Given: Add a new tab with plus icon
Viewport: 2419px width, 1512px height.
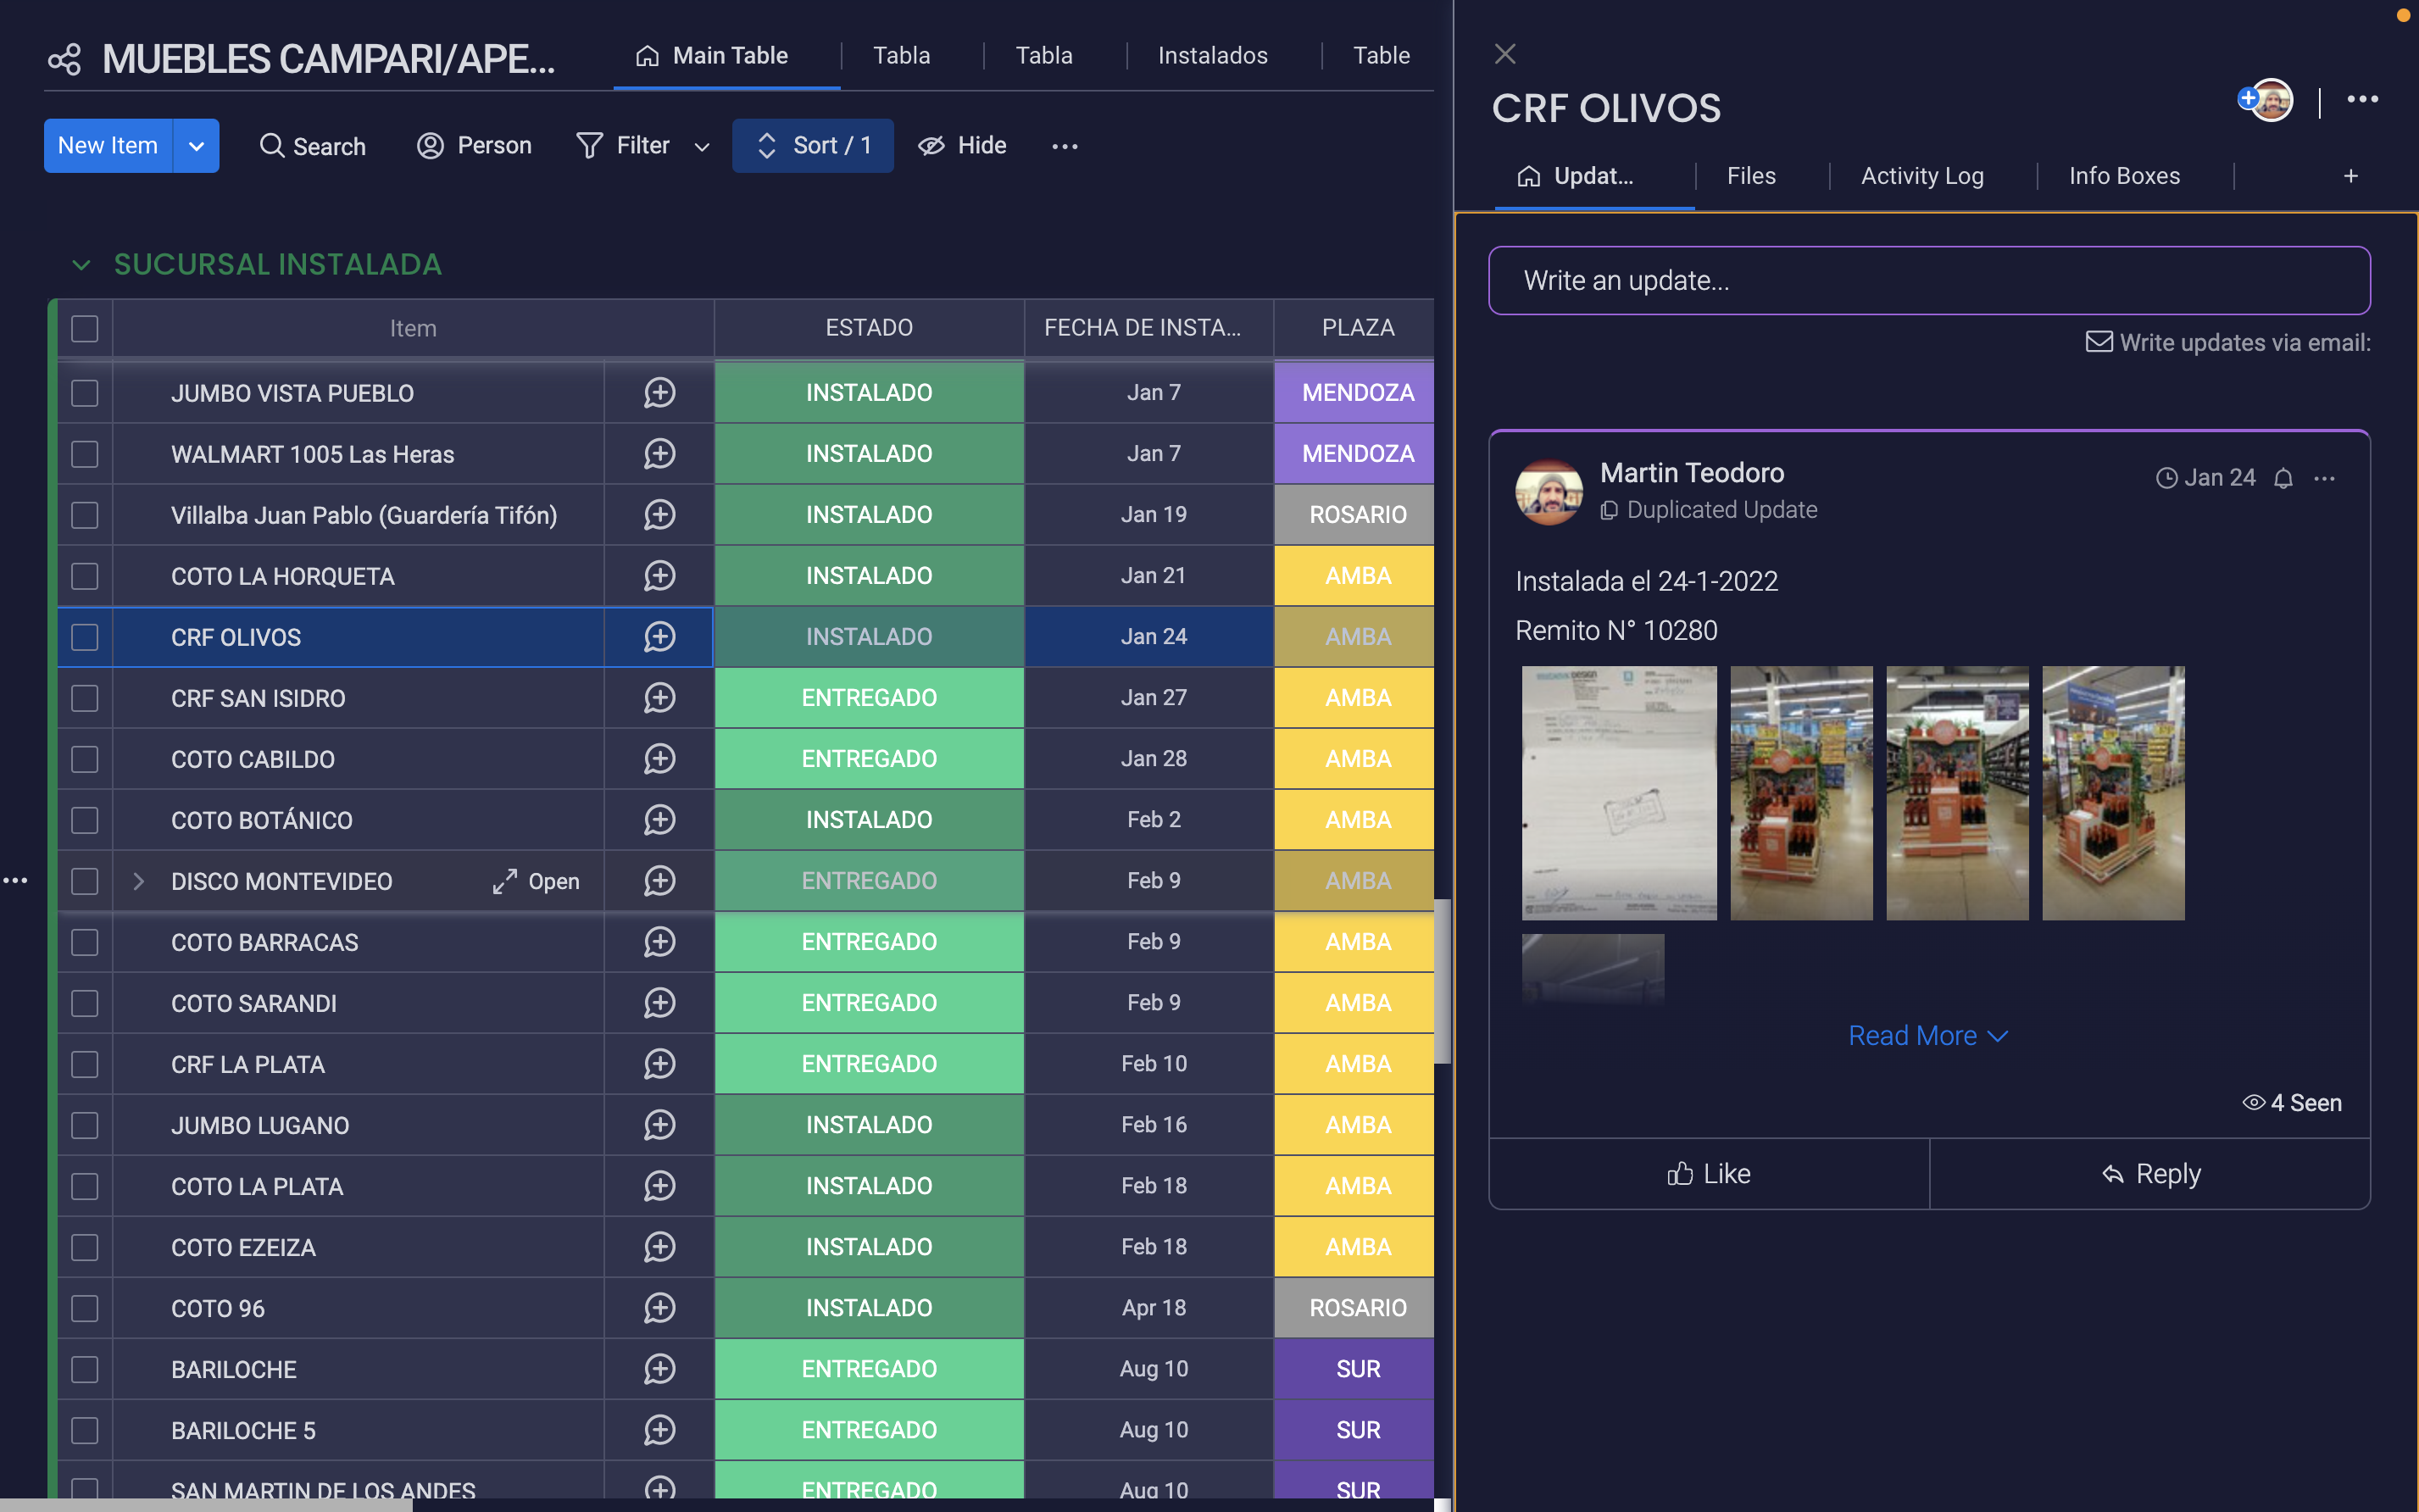Looking at the screenshot, I should point(2350,176).
